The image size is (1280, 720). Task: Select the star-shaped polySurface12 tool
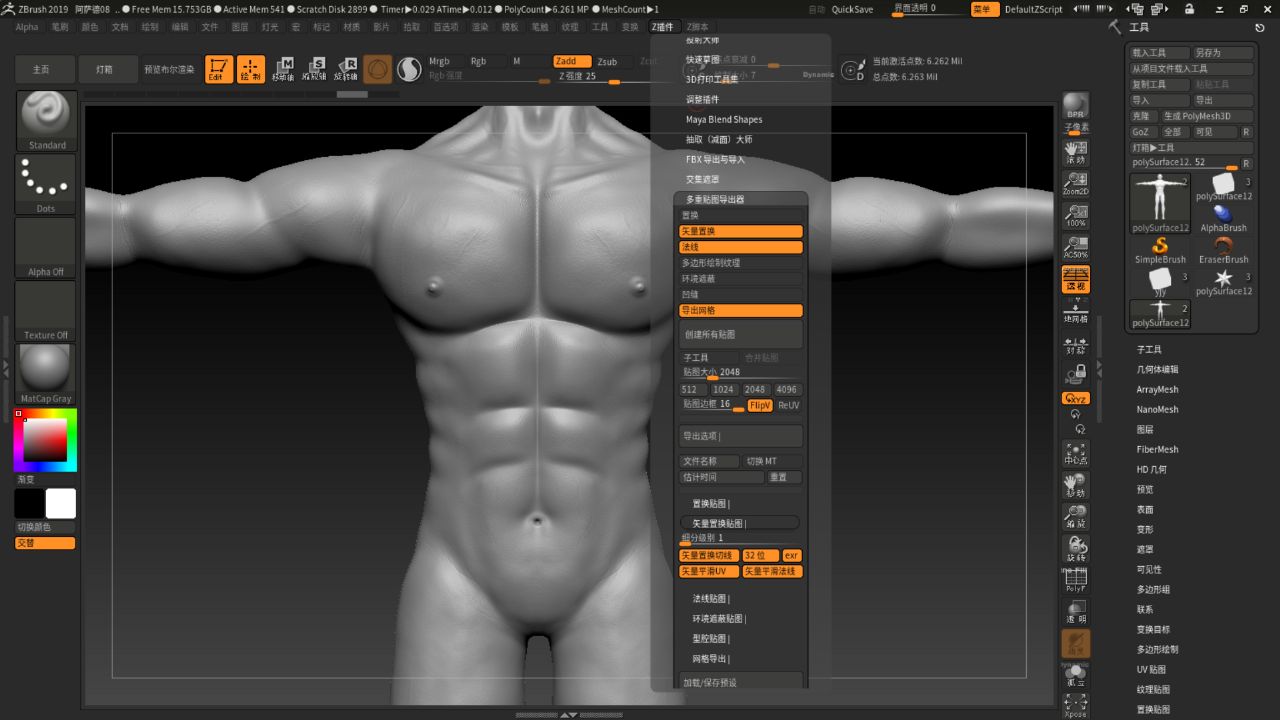tap(1224, 282)
